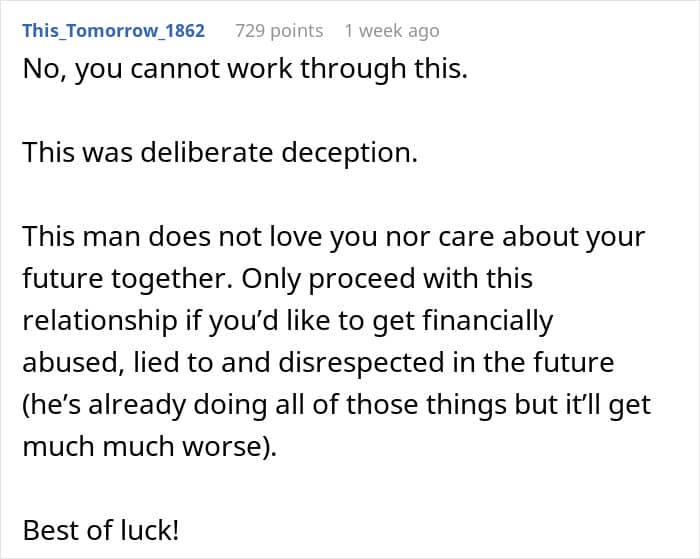Click the word 'together.' in the third paragraph
The width and height of the screenshot is (700, 559).
[x=172, y=280]
